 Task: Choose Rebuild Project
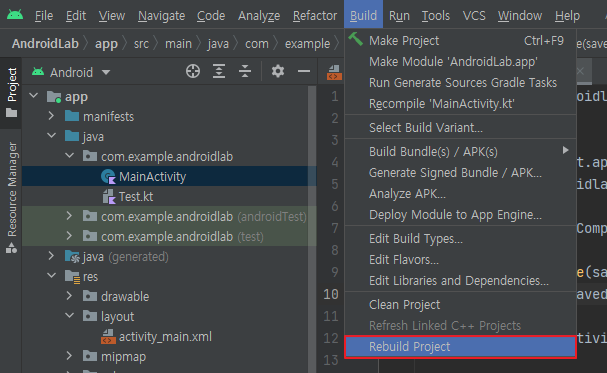(460, 347)
